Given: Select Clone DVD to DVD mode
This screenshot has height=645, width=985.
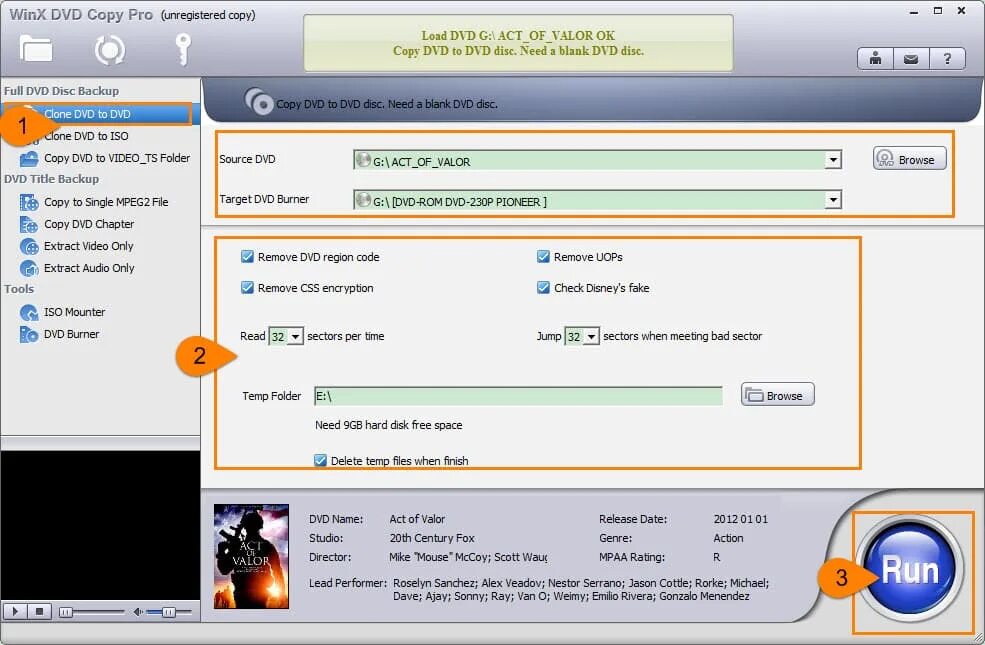Looking at the screenshot, I should (87, 114).
